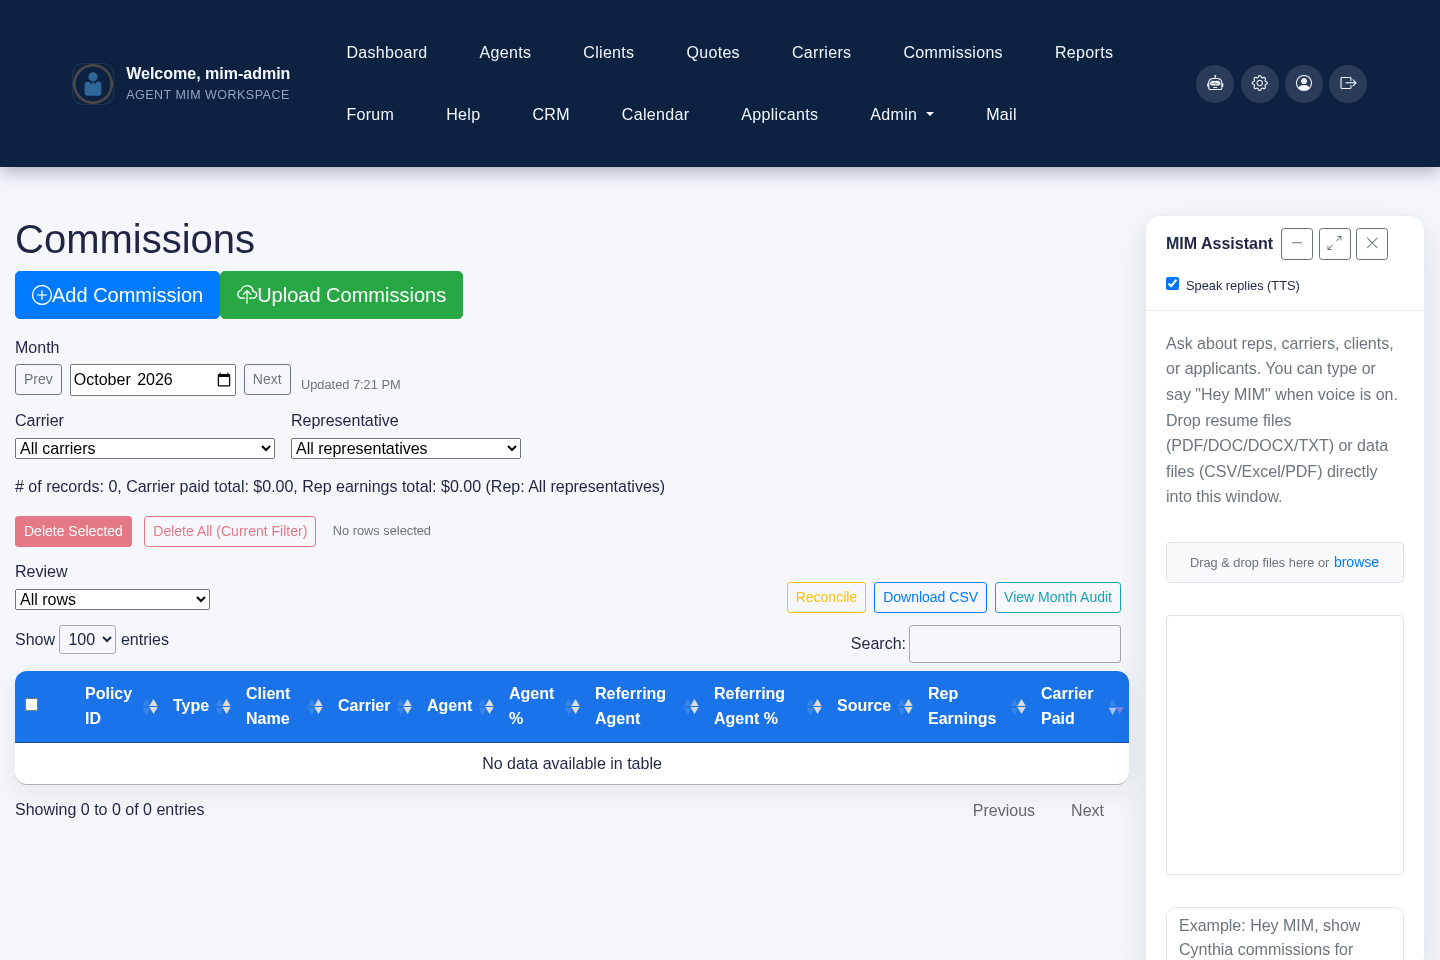The image size is (1440, 960).
Task: Change Show entries count dropdown
Action: pyautogui.click(x=88, y=640)
